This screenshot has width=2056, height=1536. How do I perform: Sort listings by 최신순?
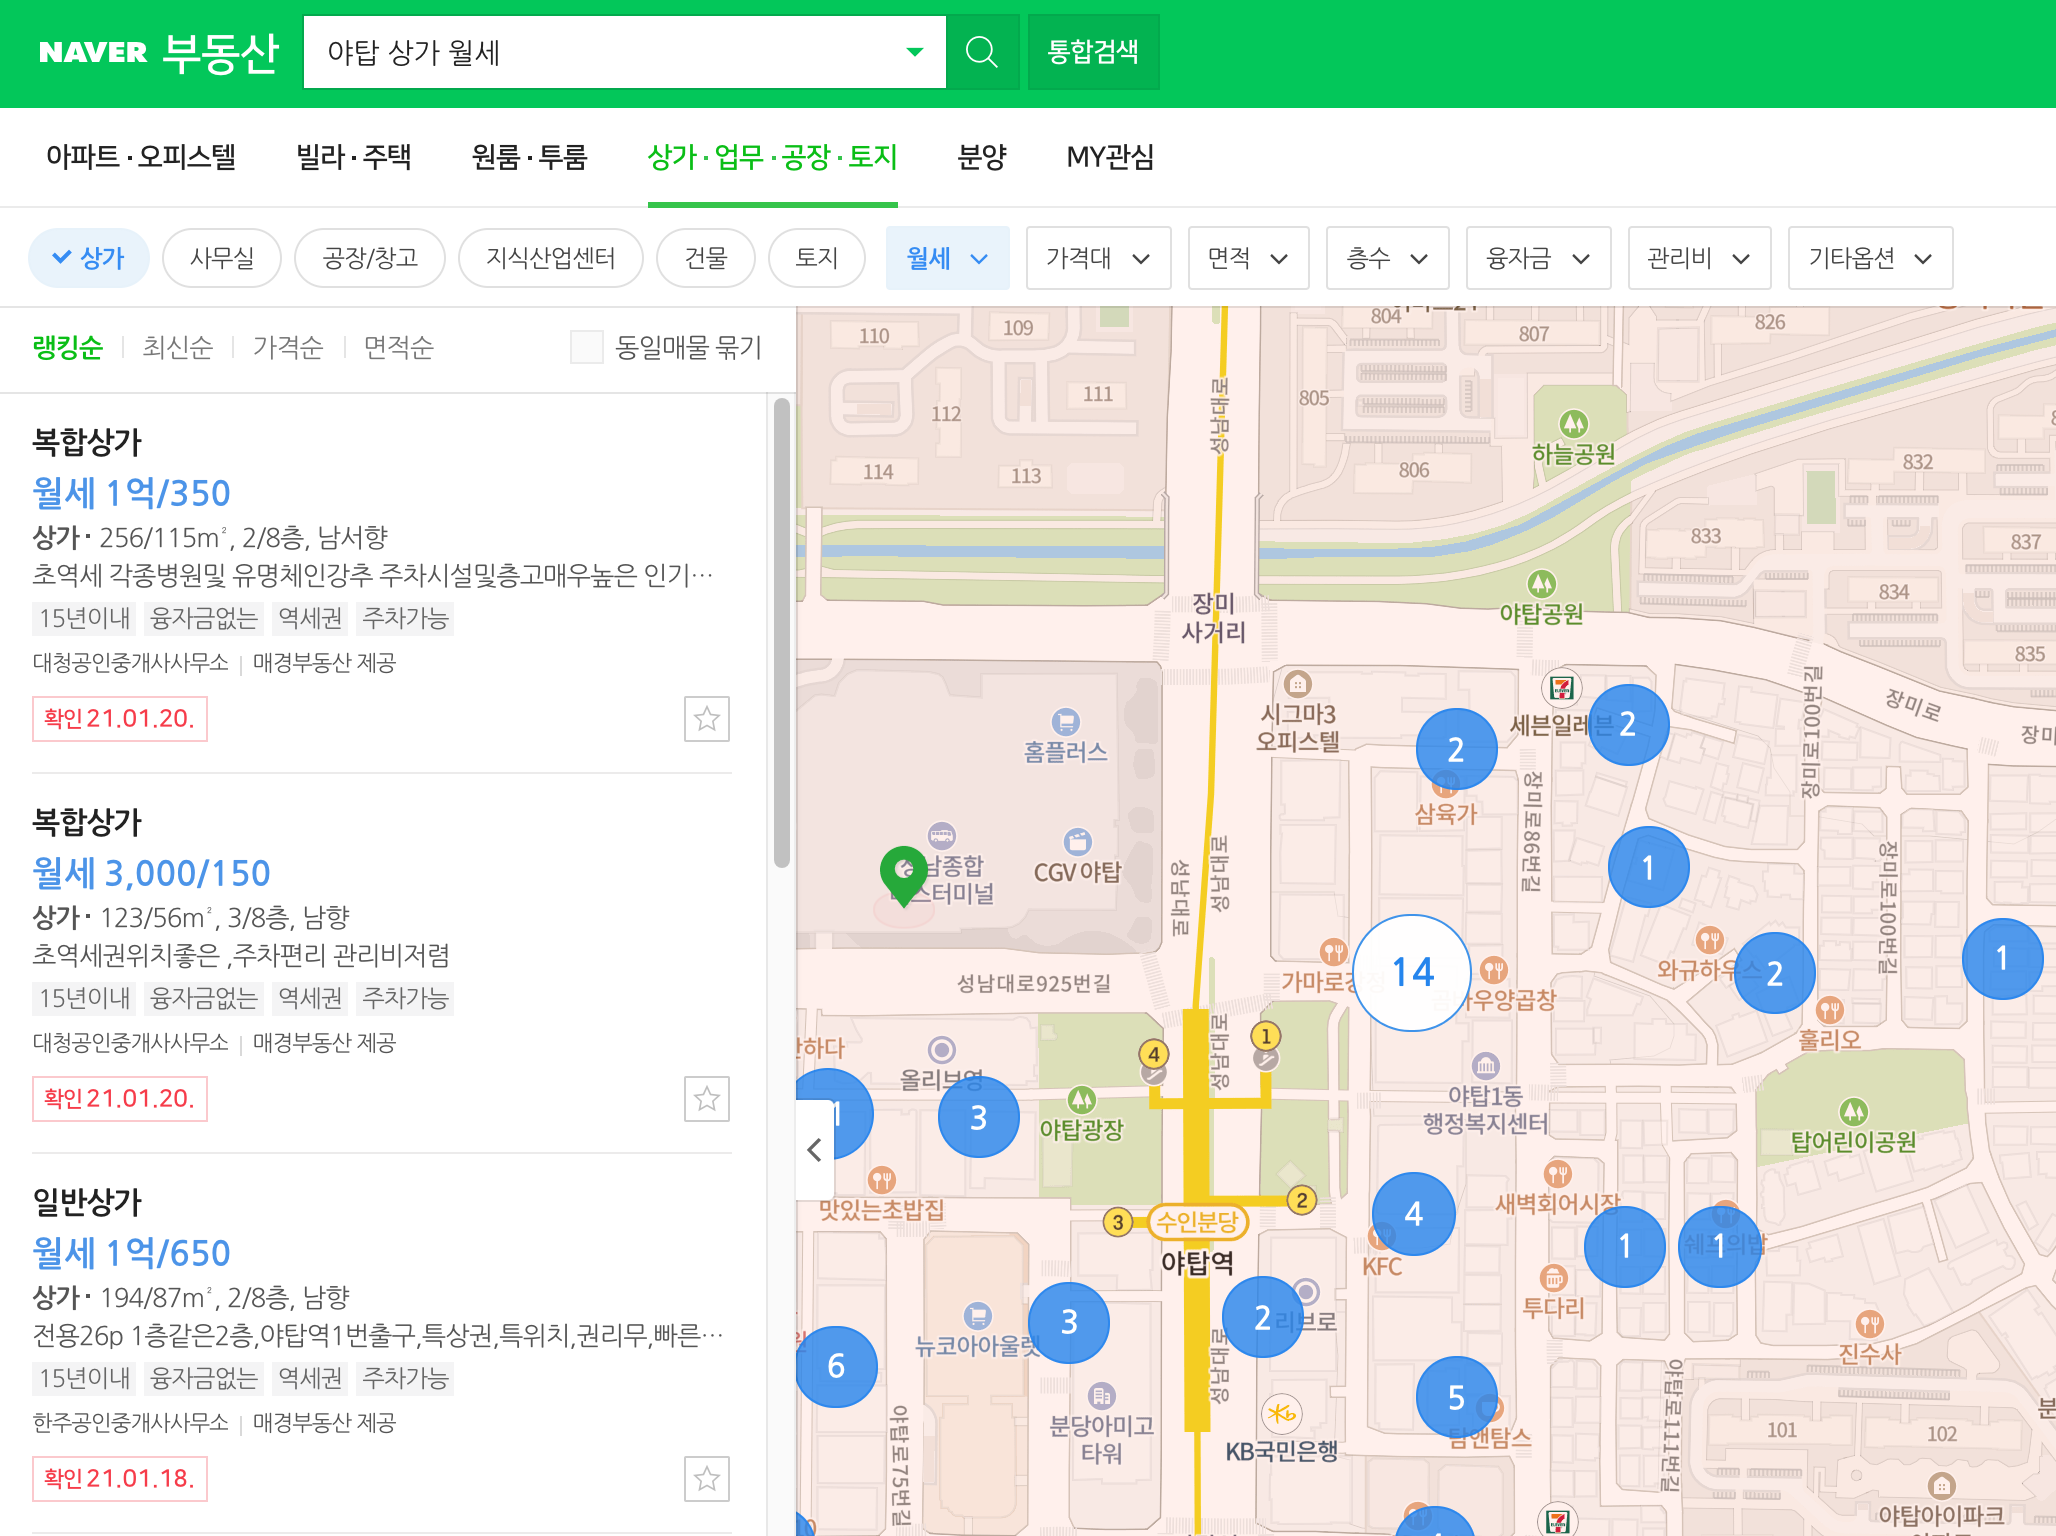(177, 347)
